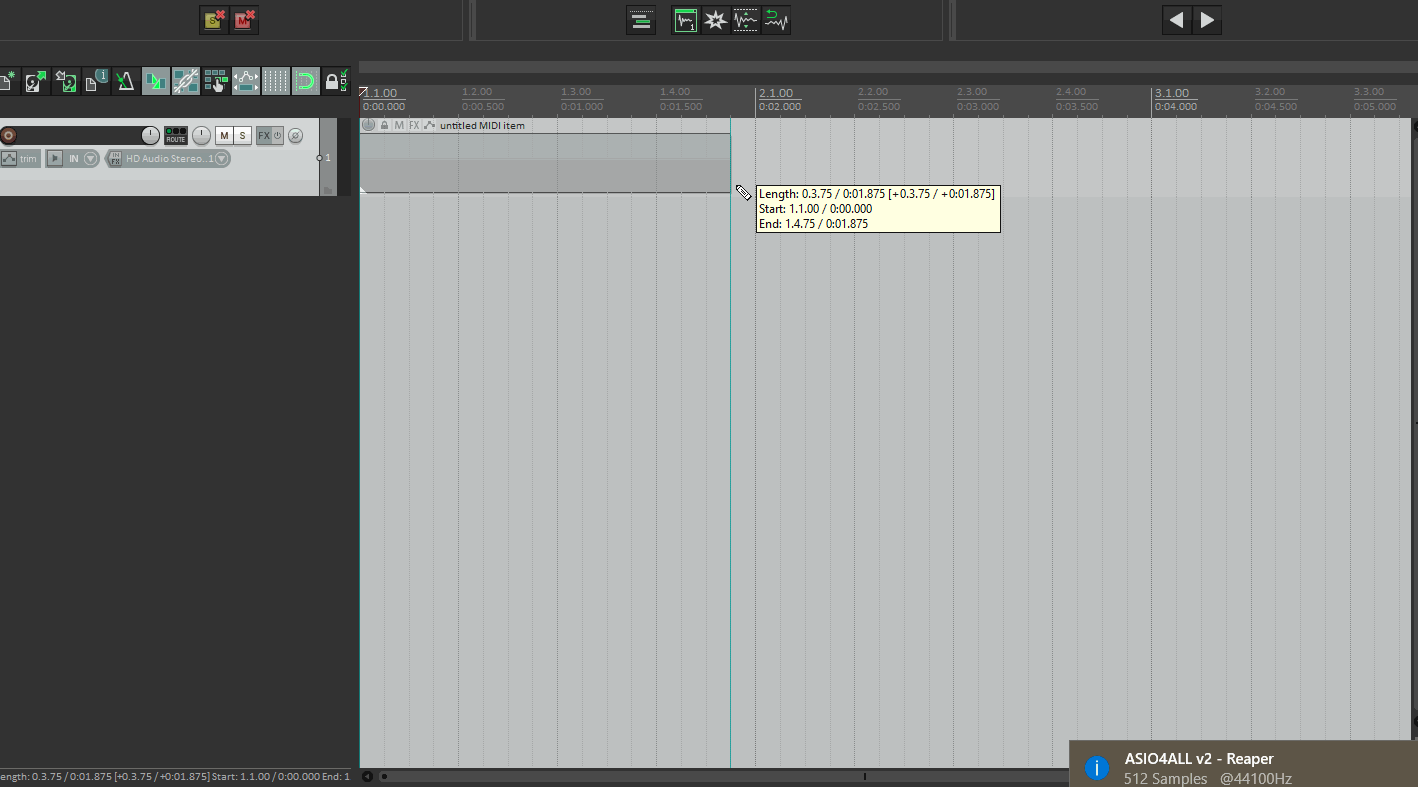Open track 1 ROUTE routing button
Viewport: 1418px width, 787px height.
click(176, 136)
